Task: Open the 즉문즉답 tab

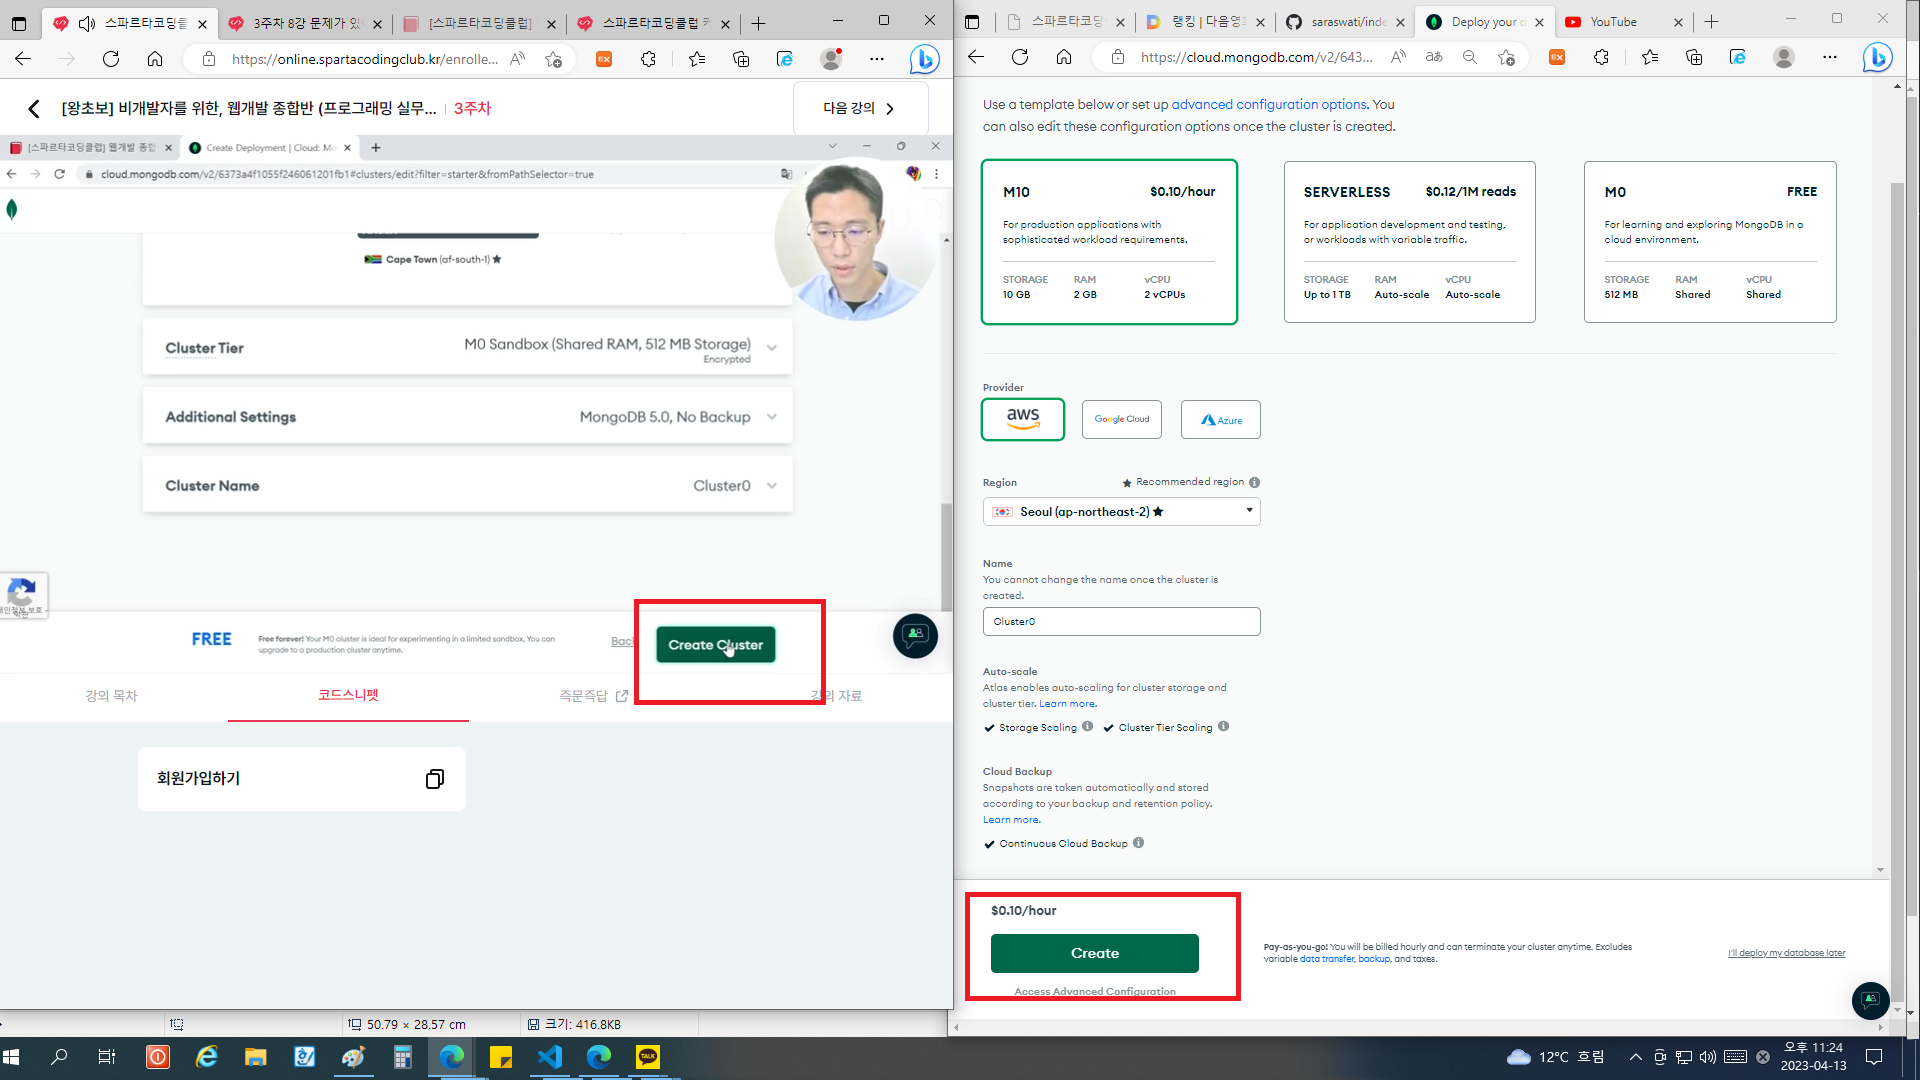Action: [593, 696]
